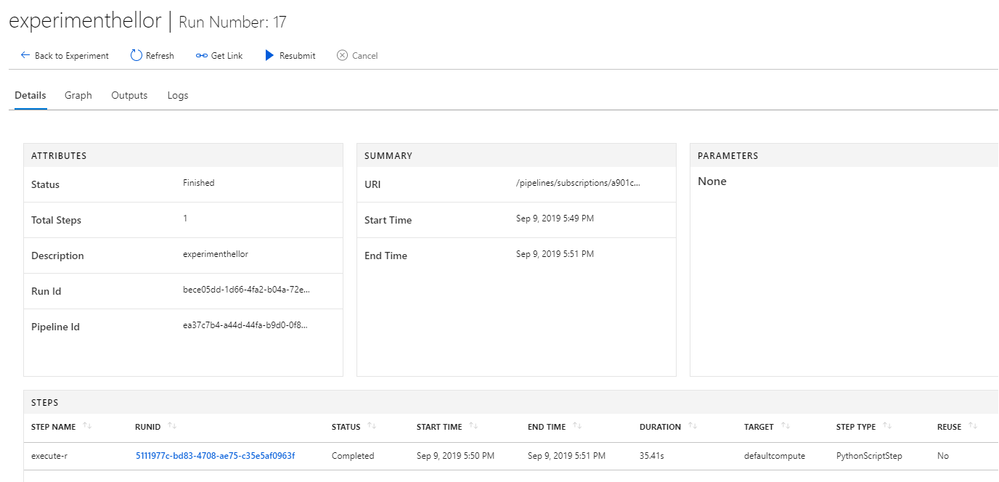Screen dimensions: 999x482
Task: Sort steps by Reuse arrows
Action: [x=973, y=427]
